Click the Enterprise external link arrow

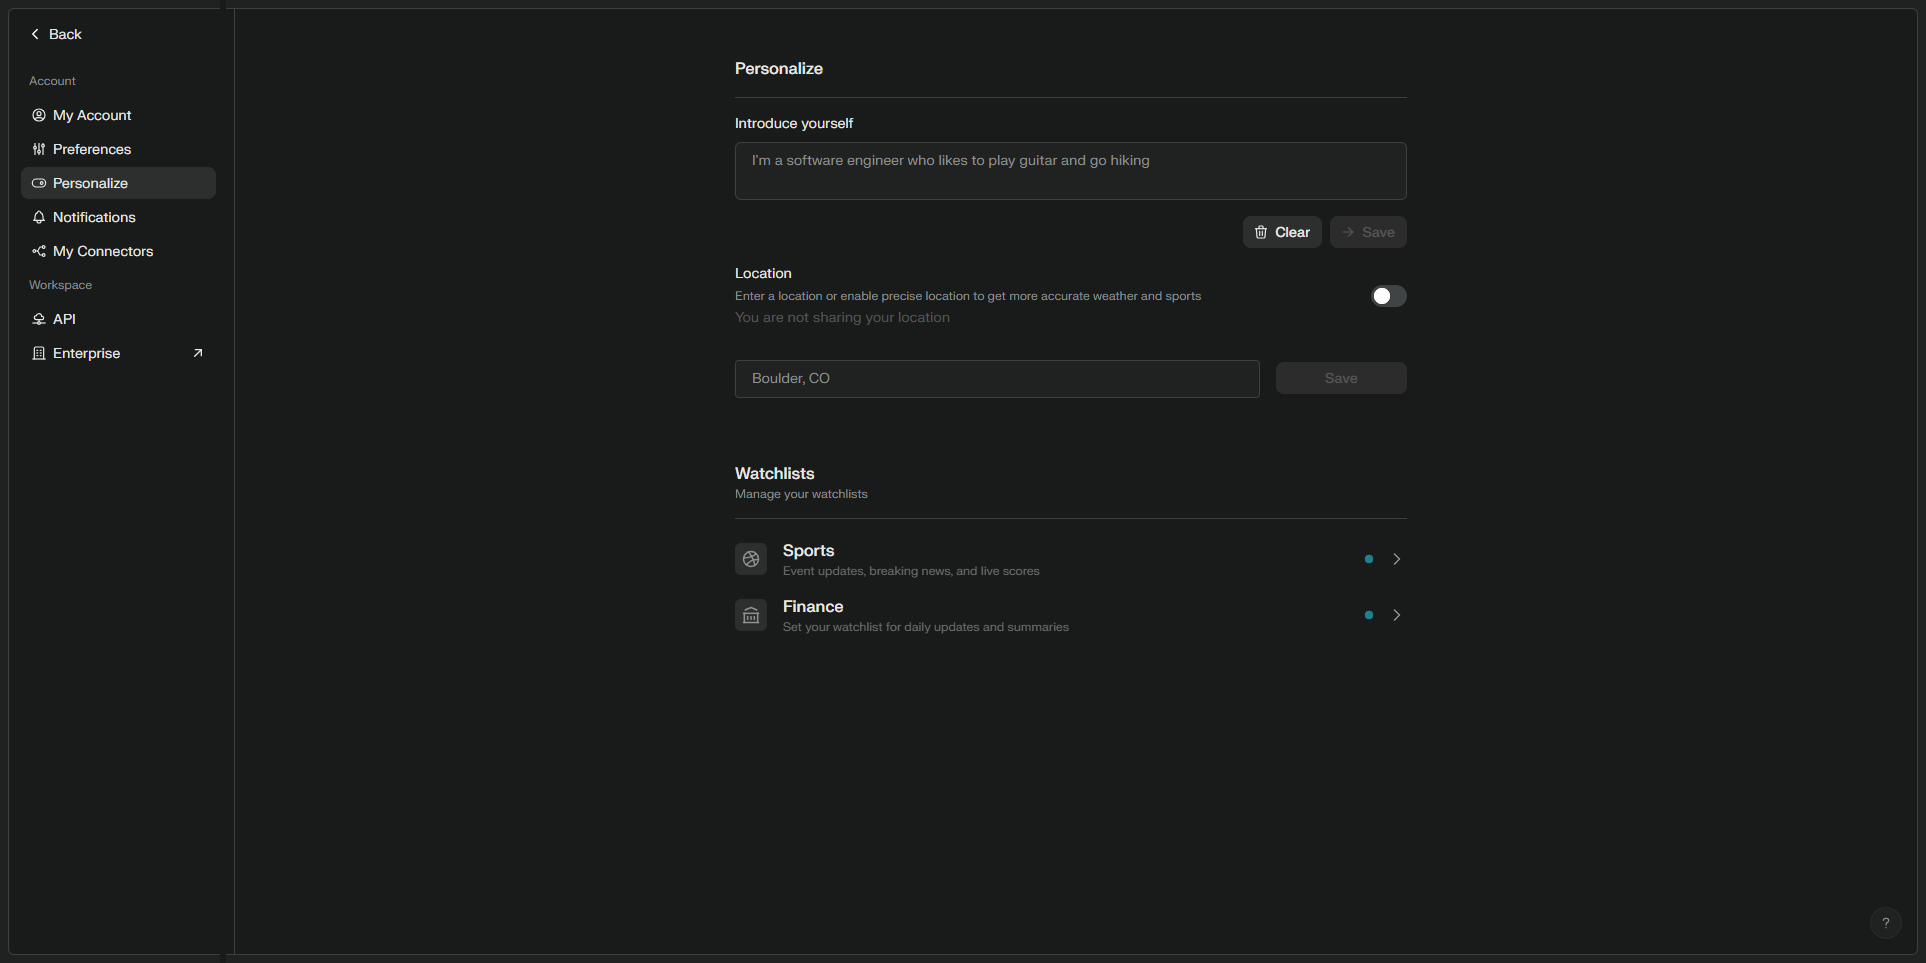tap(198, 353)
